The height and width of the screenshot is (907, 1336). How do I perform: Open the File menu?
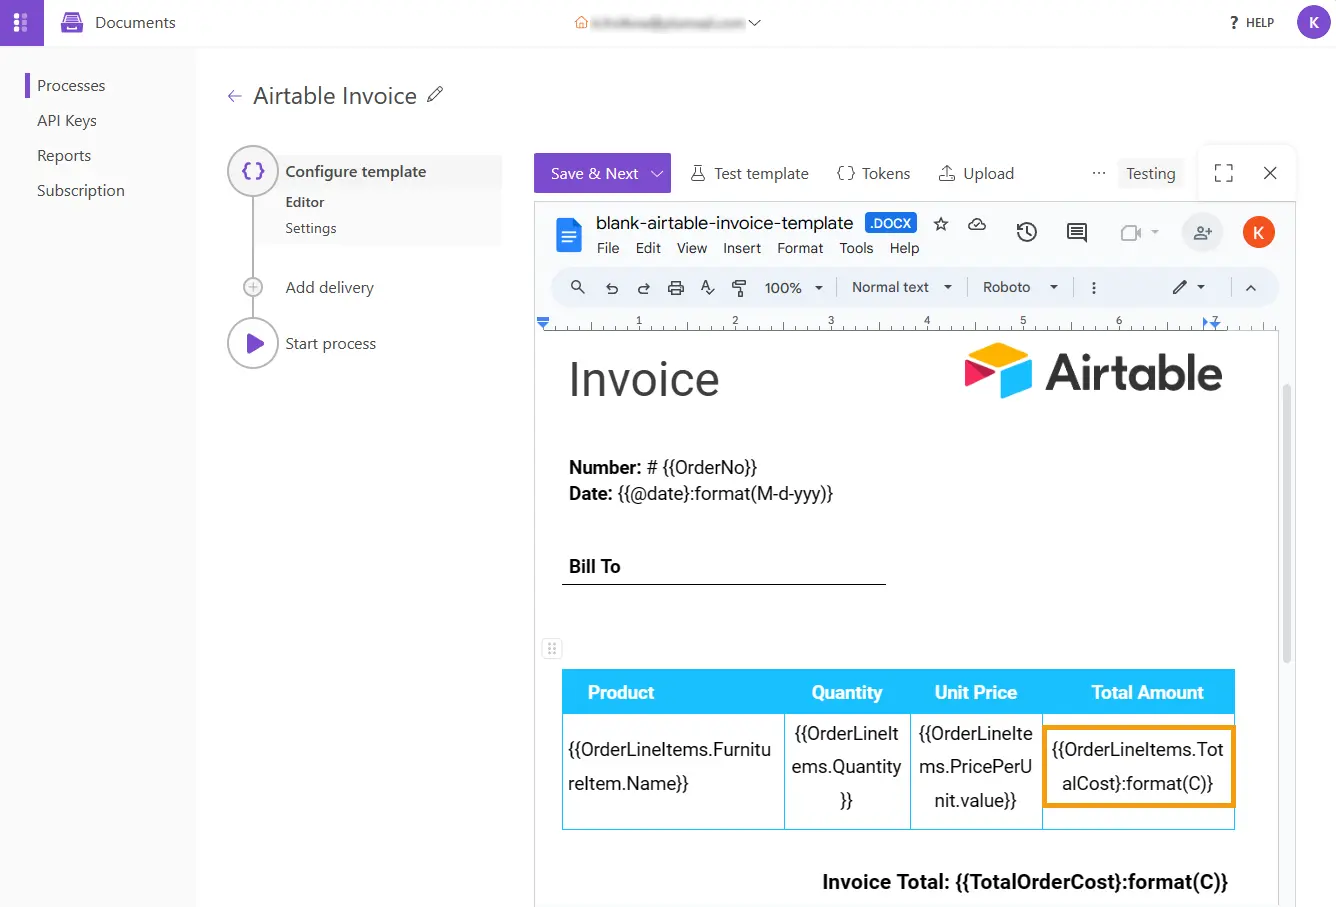click(608, 248)
